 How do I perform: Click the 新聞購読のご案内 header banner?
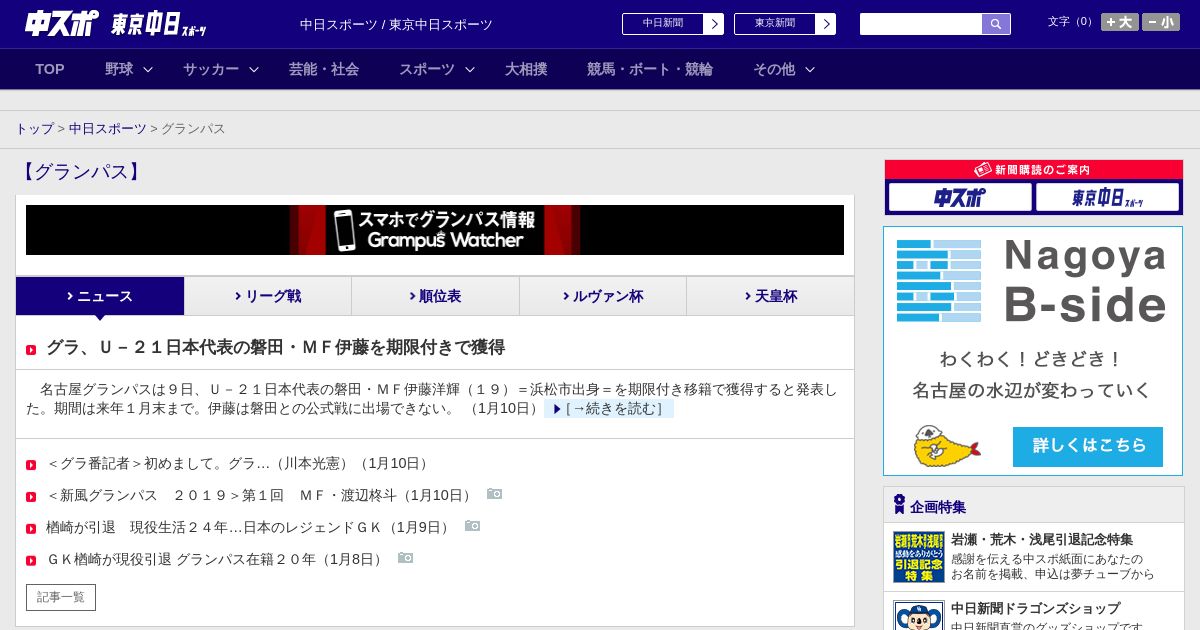1034,170
